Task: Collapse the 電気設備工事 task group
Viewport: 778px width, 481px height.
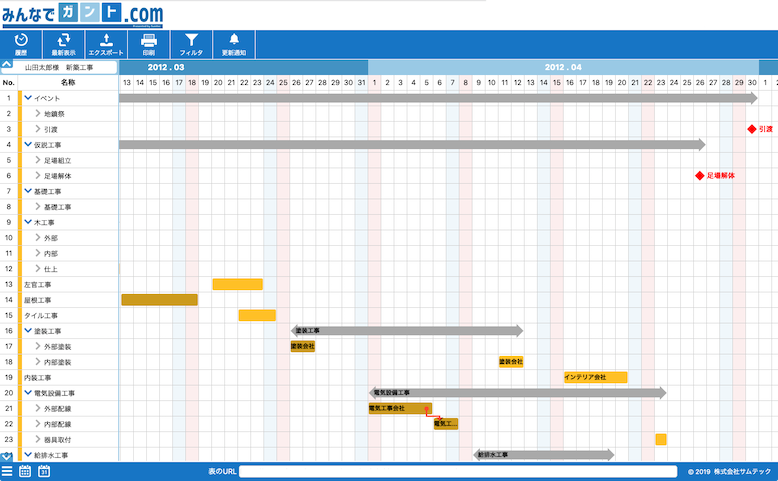Action: click(28, 393)
